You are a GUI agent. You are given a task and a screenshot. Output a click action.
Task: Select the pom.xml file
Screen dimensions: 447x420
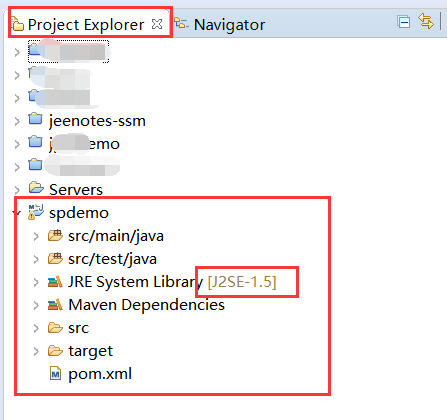(100, 374)
